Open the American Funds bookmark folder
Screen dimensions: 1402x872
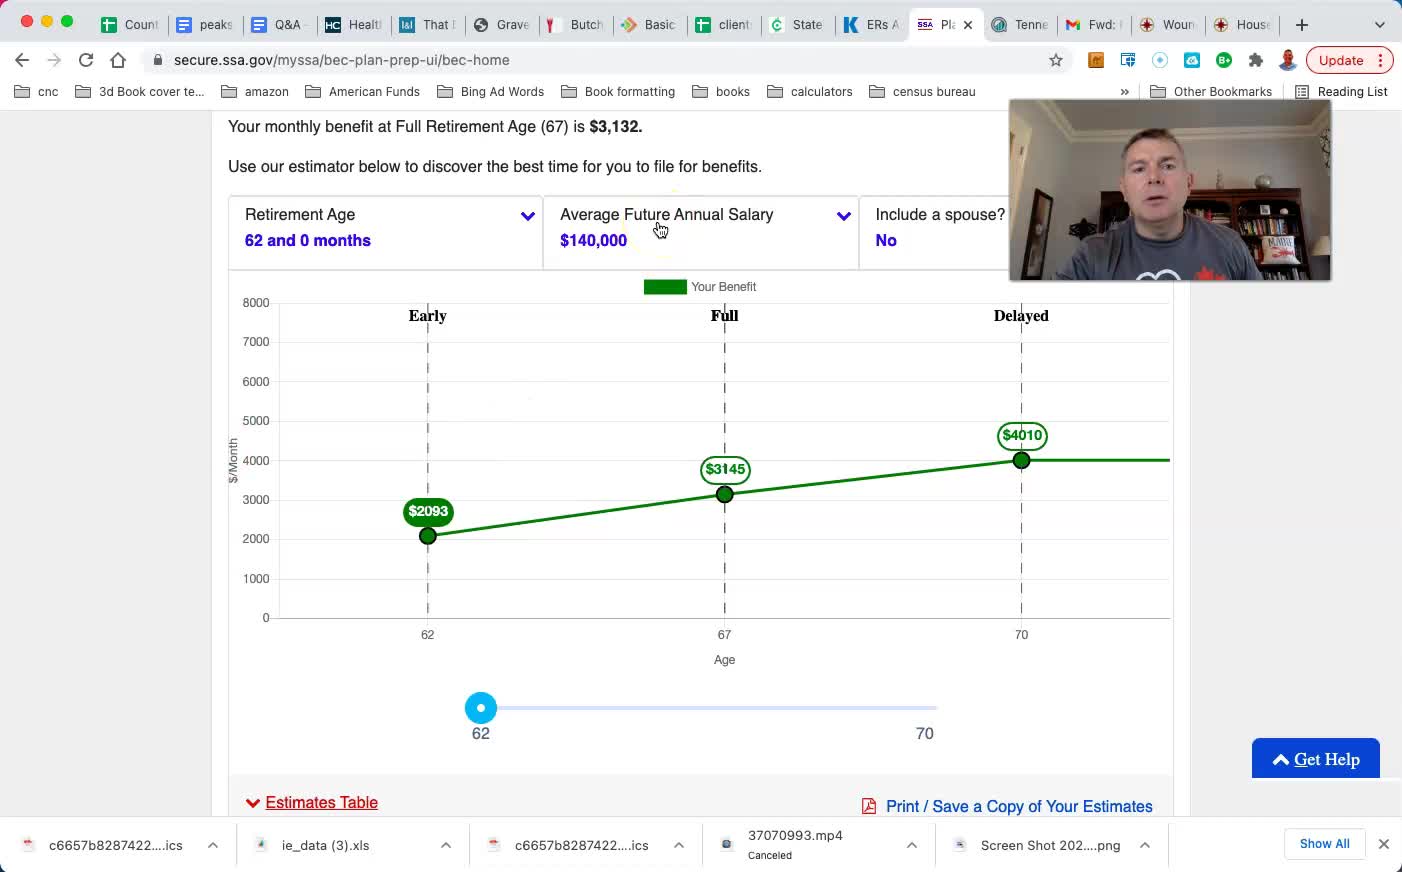pyautogui.click(x=363, y=91)
